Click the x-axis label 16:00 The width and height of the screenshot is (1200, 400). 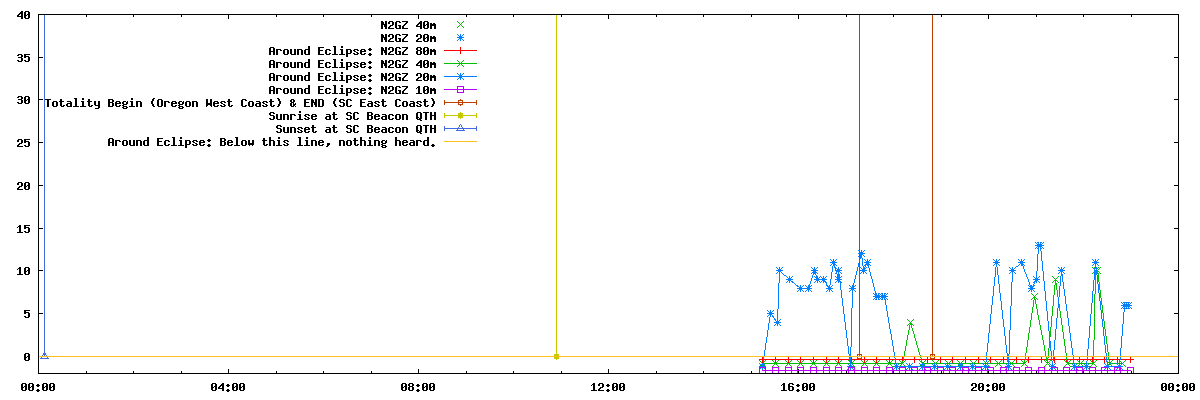pyautogui.click(x=798, y=387)
